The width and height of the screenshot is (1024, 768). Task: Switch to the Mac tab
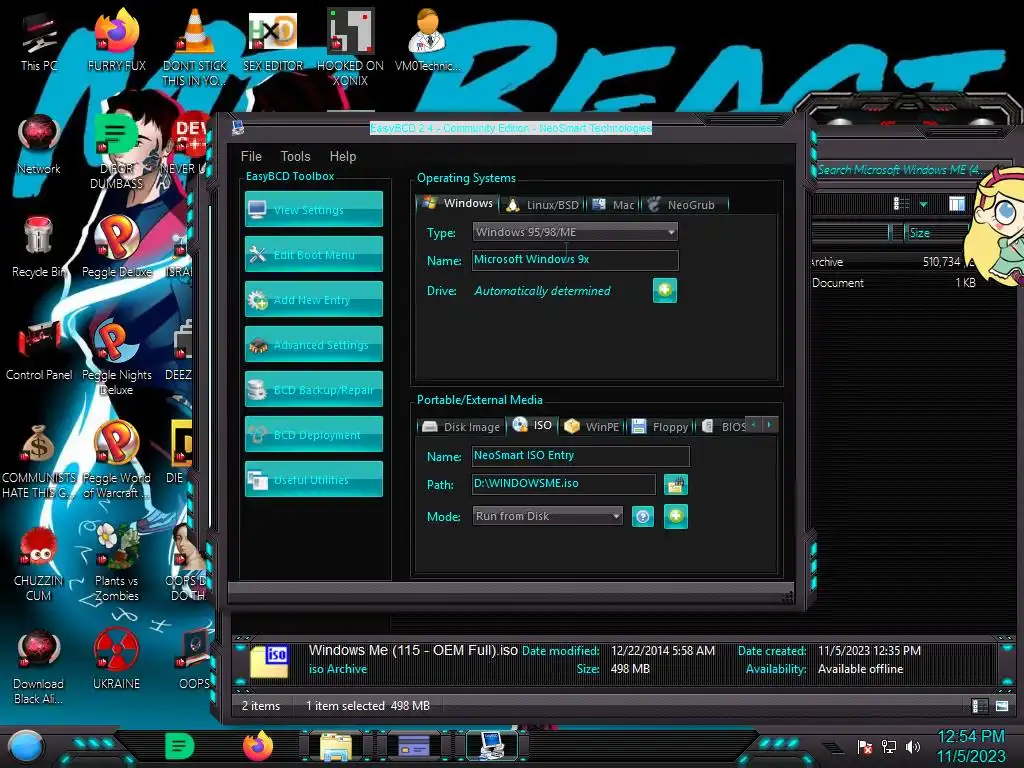click(x=613, y=205)
